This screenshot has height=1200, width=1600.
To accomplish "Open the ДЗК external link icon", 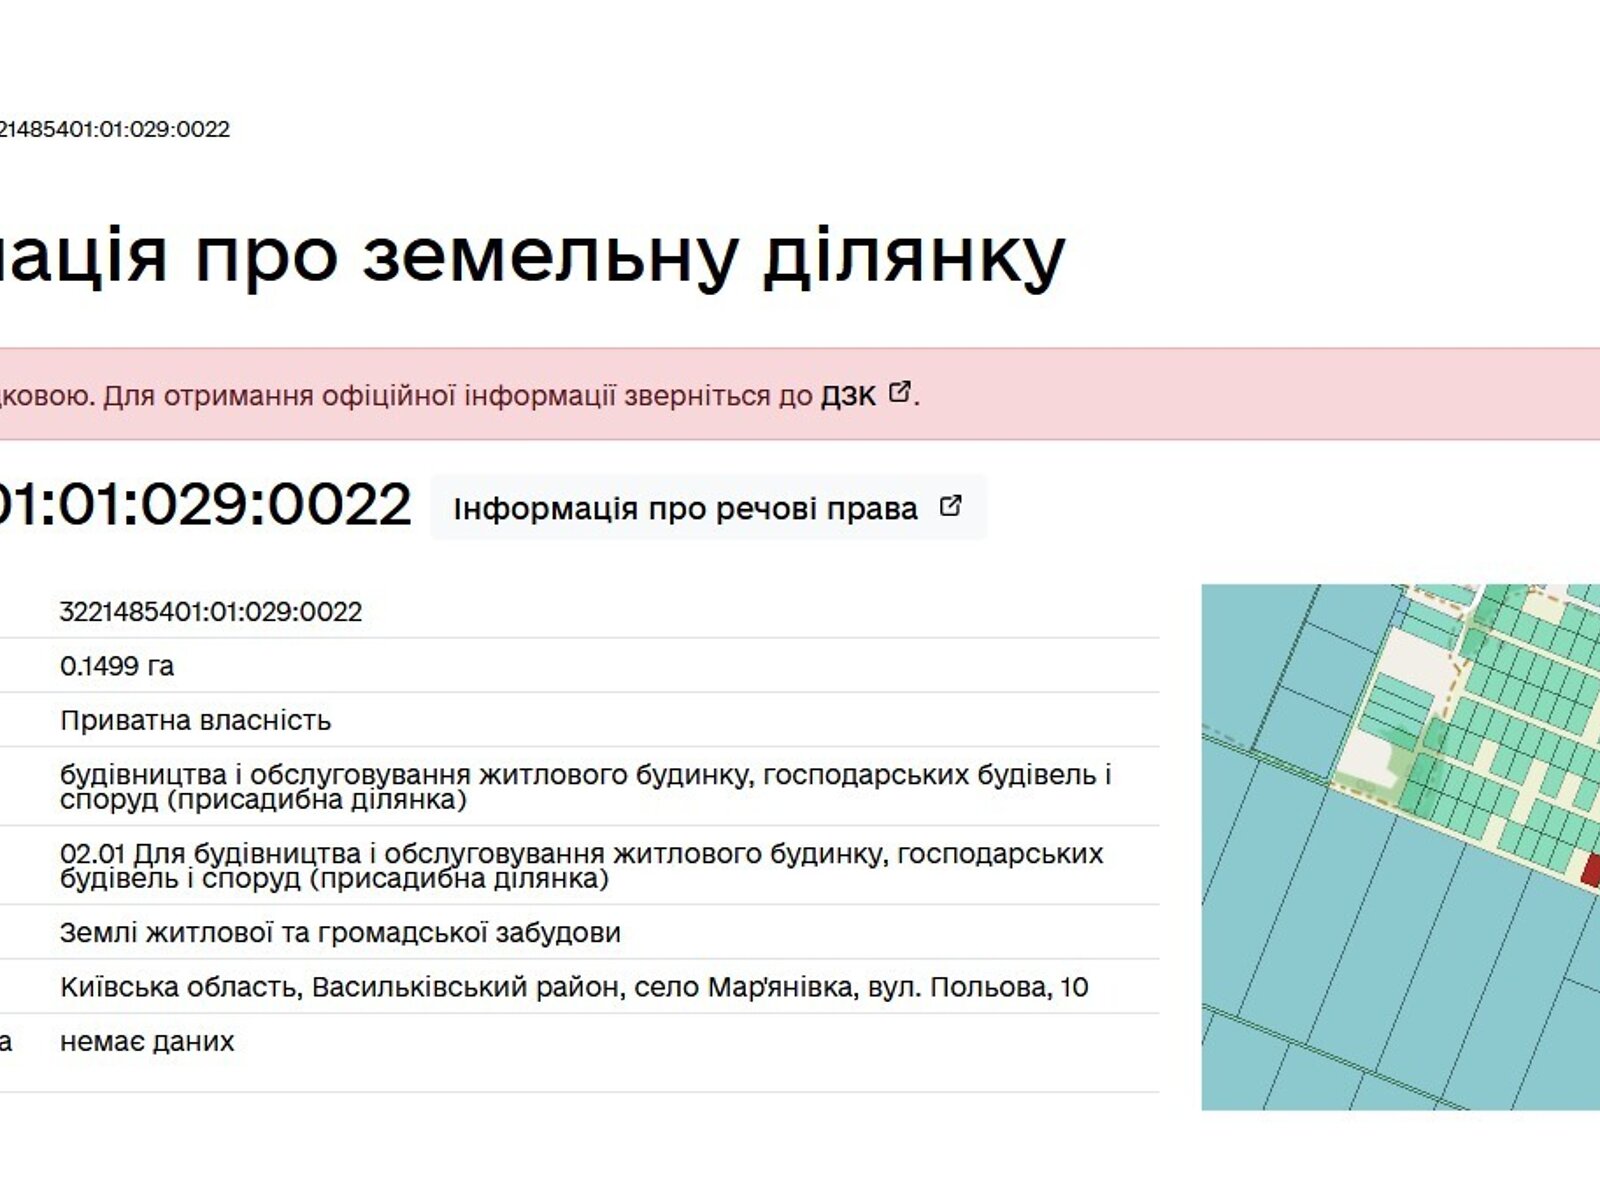I will tap(899, 392).
